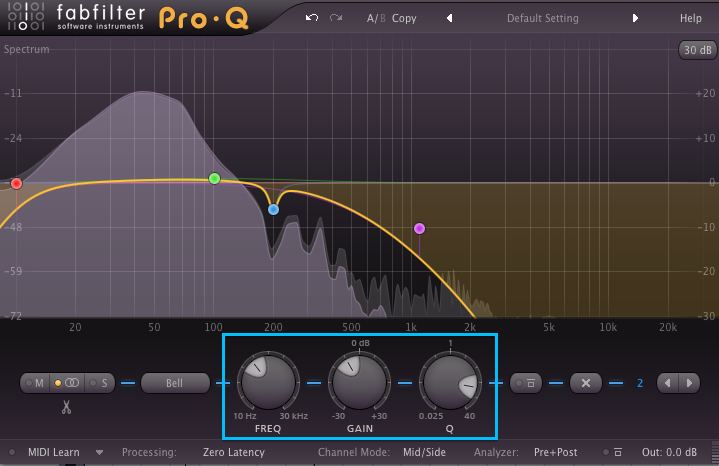Screen dimensions: 719x466
Task: Set band to Mid channel (M)
Action: point(35,383)
